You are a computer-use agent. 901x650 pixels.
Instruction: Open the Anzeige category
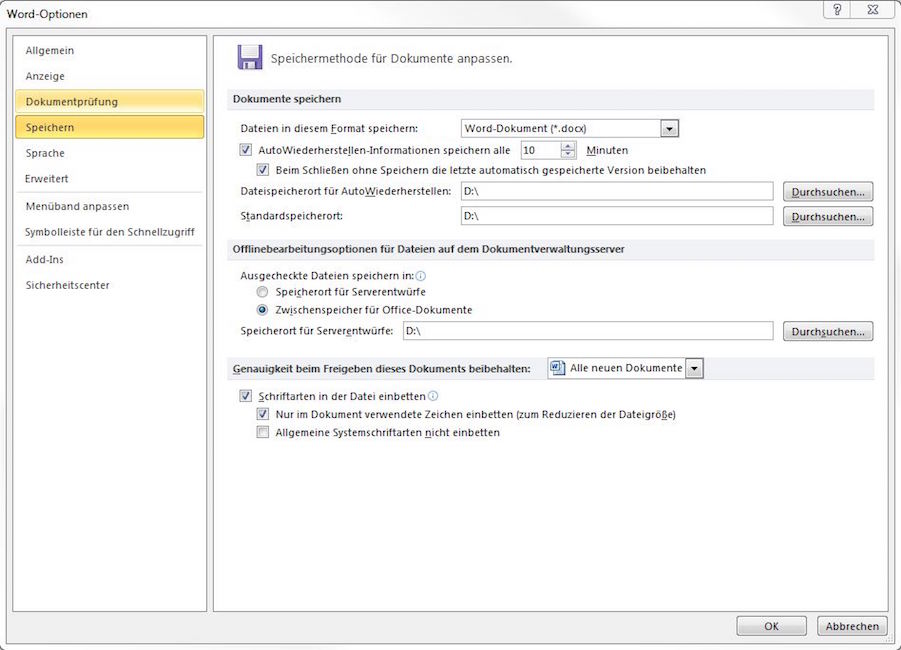(109, 76)
